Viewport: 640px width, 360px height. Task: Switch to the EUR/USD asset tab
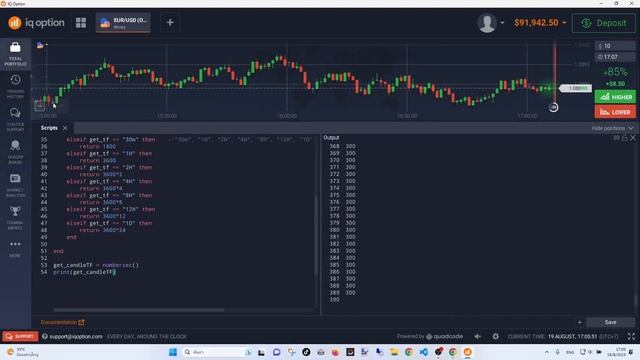[x=123, y=23]
